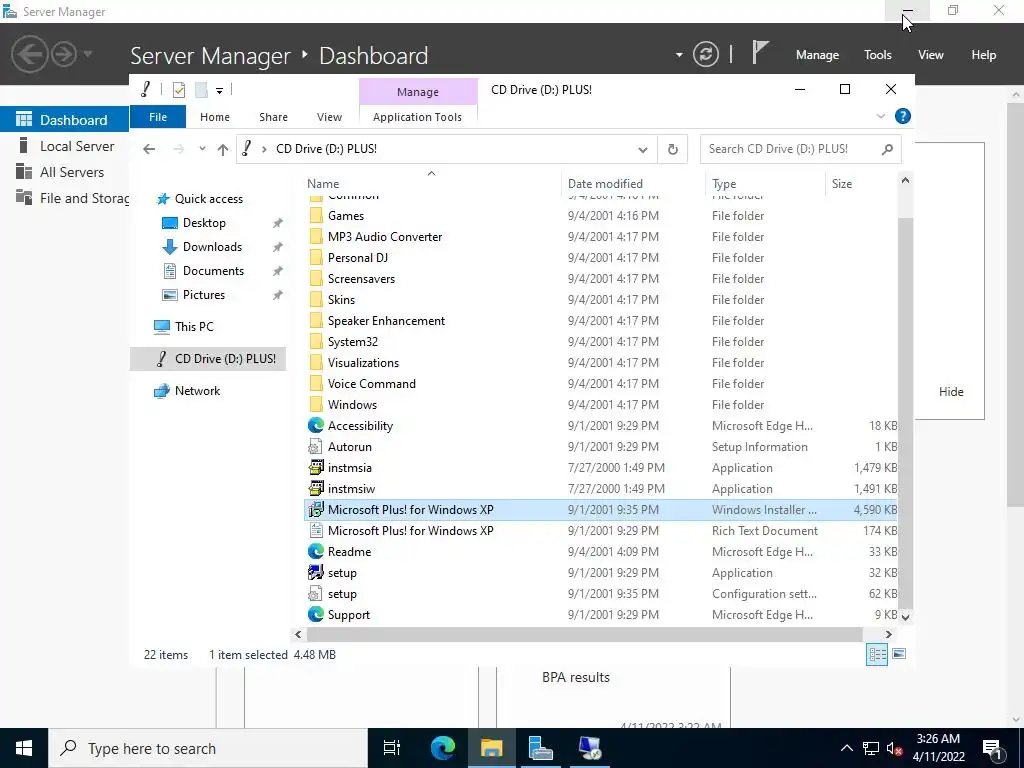Open the Server Manager Help menu
Image resolution: width=1024 pixels, height=768 pixels.
coord(984,55)
